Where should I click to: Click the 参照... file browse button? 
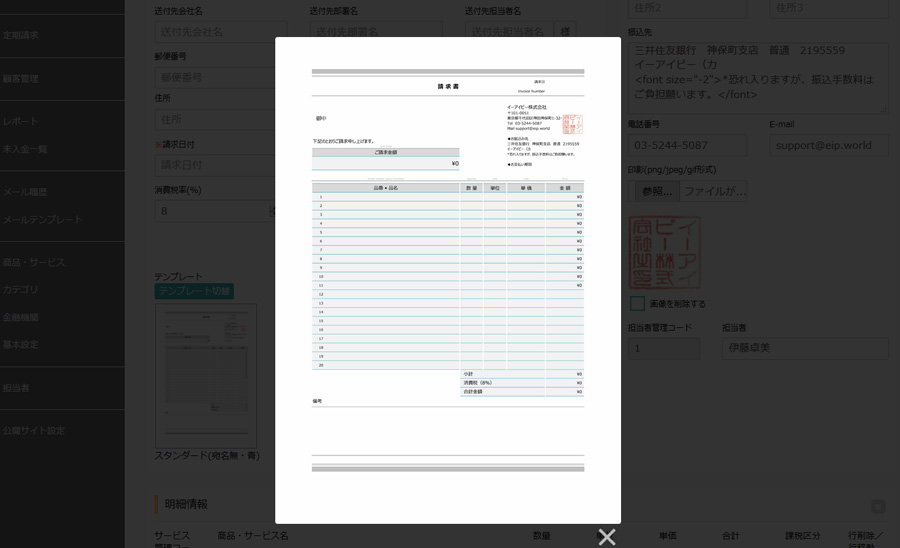[x=656, y=191]
